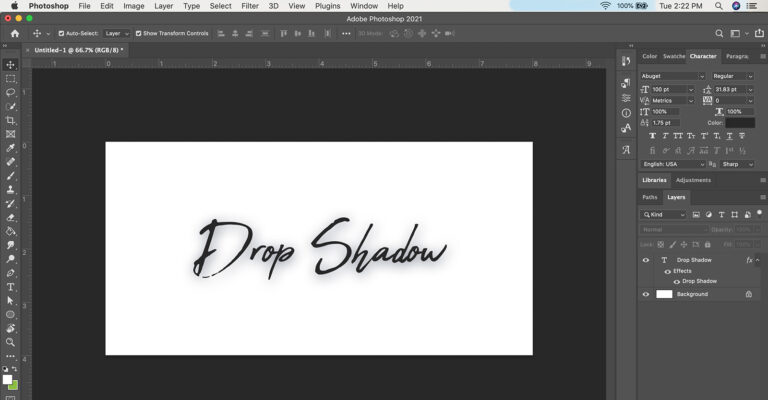Screen dimensions: 768x400
Task: Open macOS Spotlight search in menu bar
Action: 719,6
